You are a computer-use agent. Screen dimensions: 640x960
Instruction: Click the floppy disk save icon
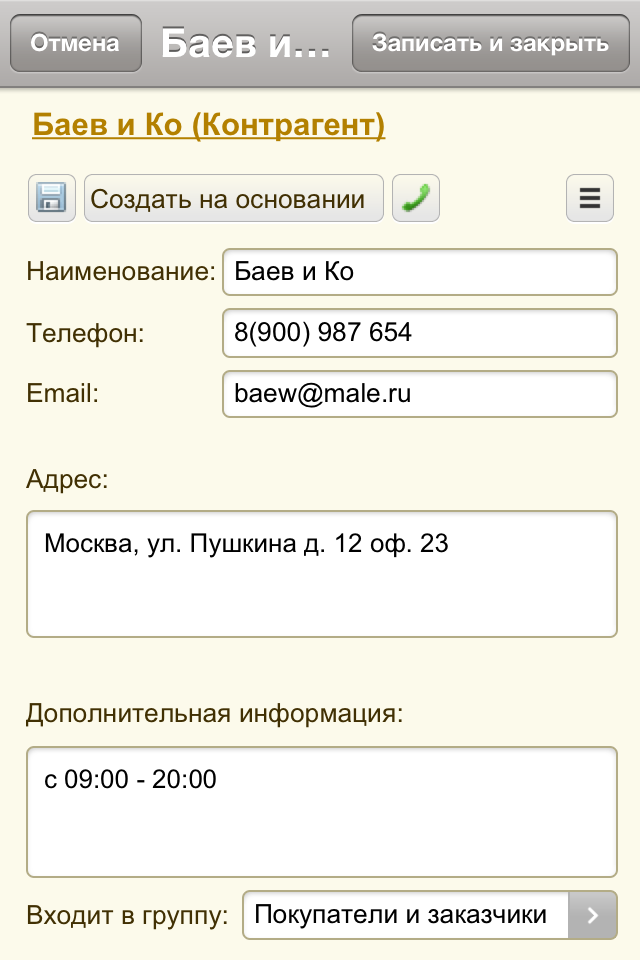coord(52,198)
